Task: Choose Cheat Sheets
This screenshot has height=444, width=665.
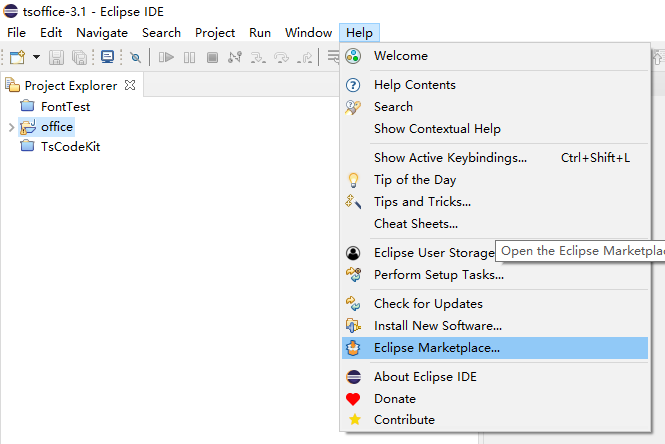Action: 495,224
